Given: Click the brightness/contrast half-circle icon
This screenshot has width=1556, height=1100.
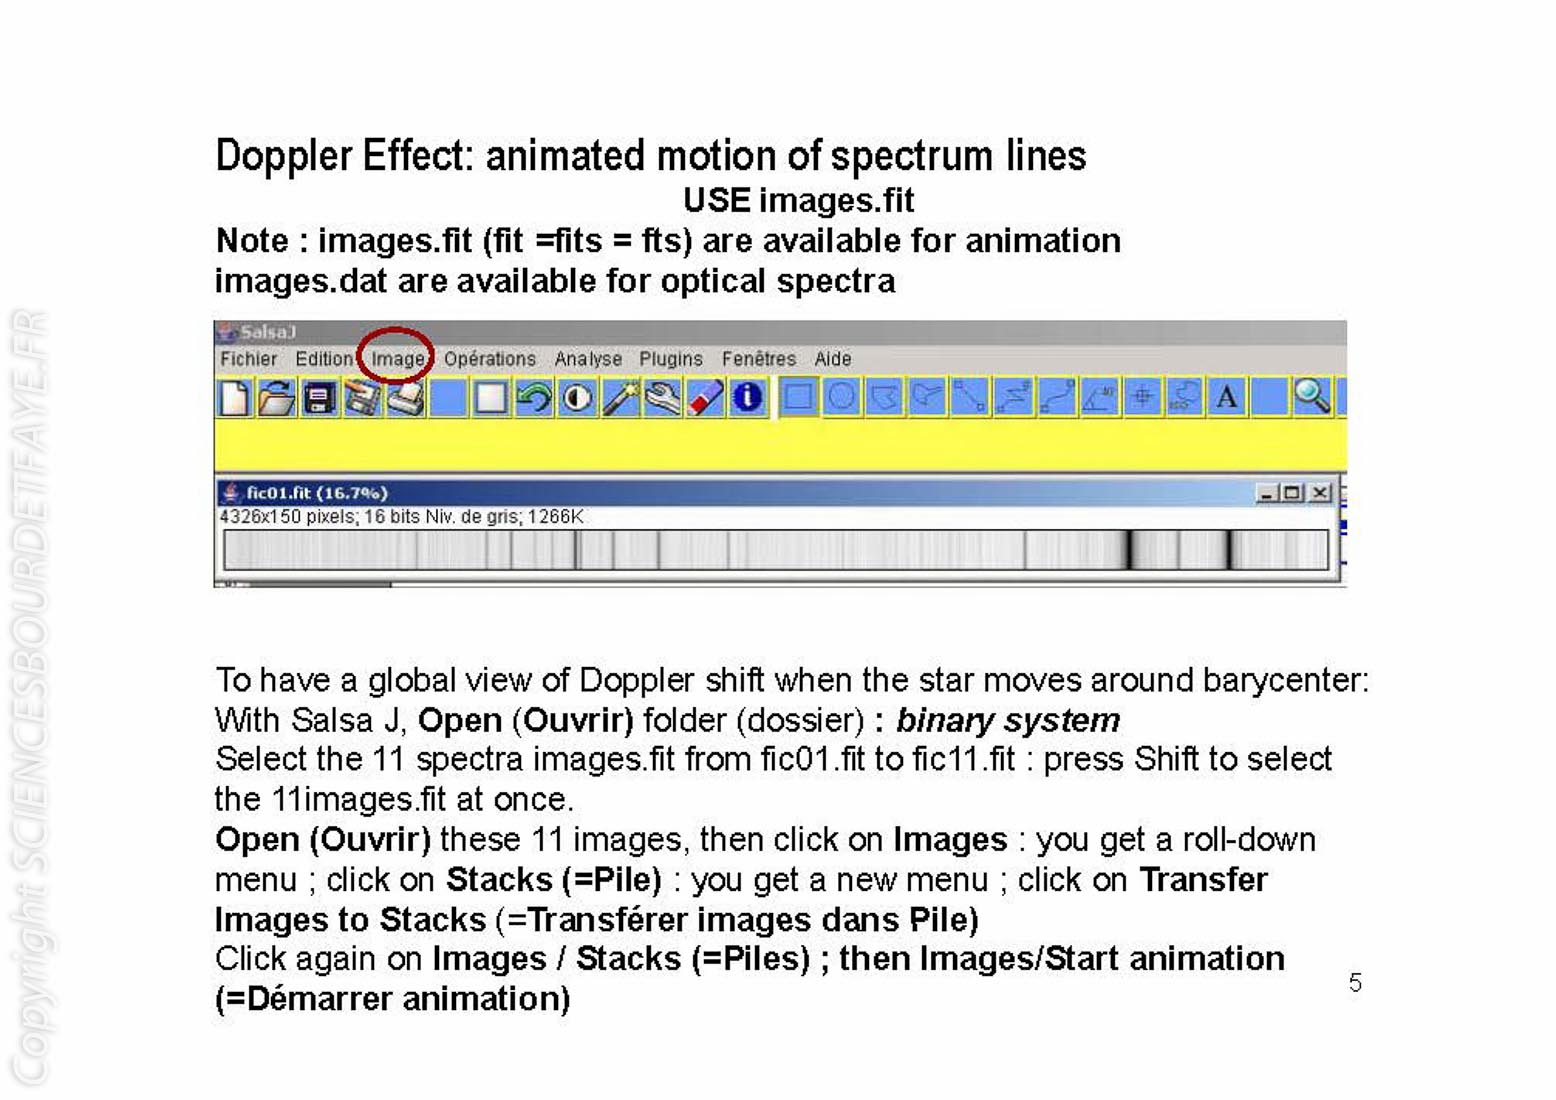Looking at the screenshot, I should pos(577,398).
